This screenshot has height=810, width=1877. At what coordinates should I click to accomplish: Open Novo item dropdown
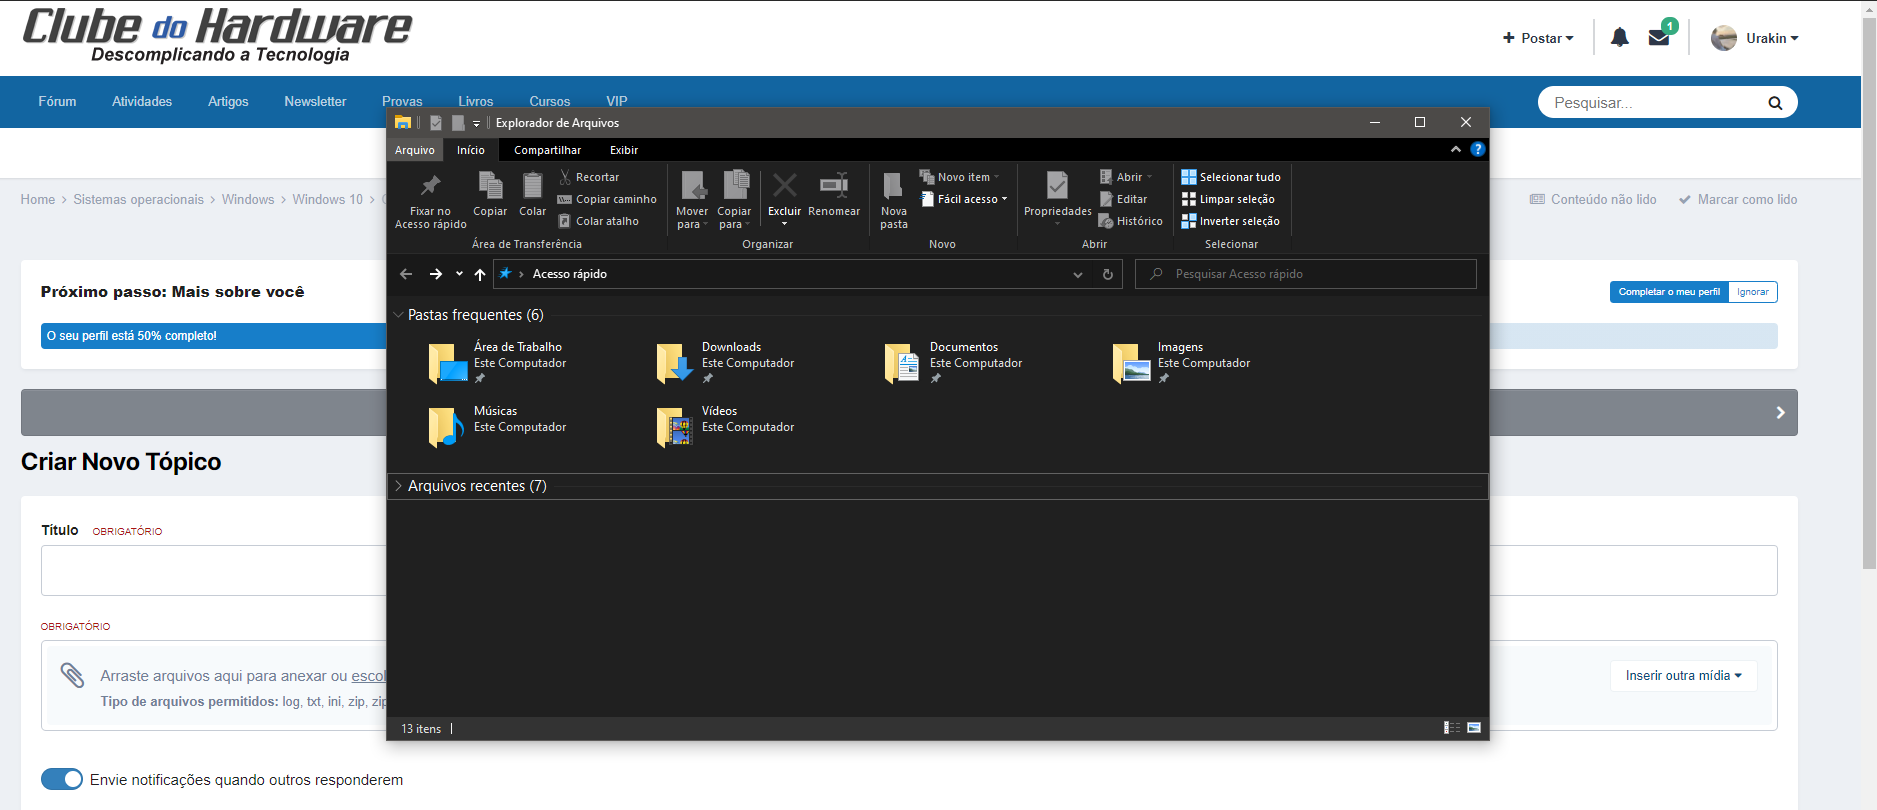(959, 177)
